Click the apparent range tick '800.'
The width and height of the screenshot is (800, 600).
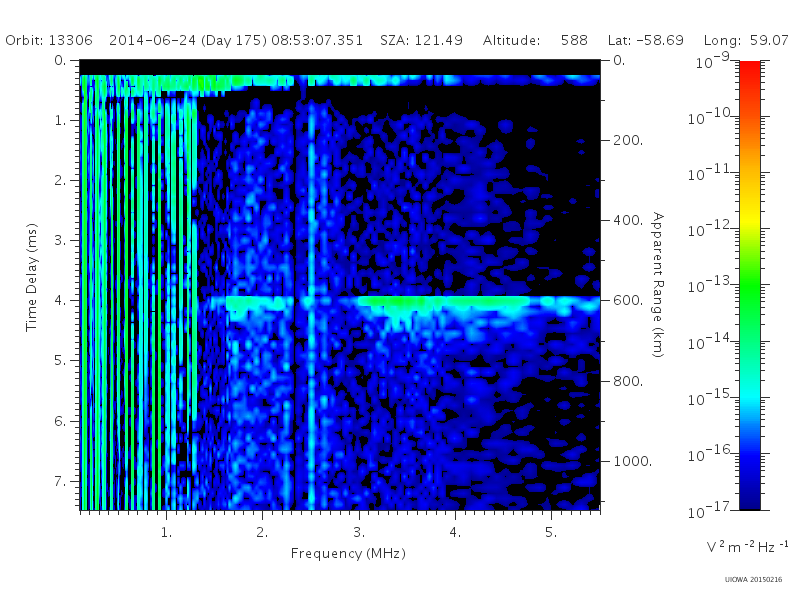pyautogui.click(x=628, y=381)
